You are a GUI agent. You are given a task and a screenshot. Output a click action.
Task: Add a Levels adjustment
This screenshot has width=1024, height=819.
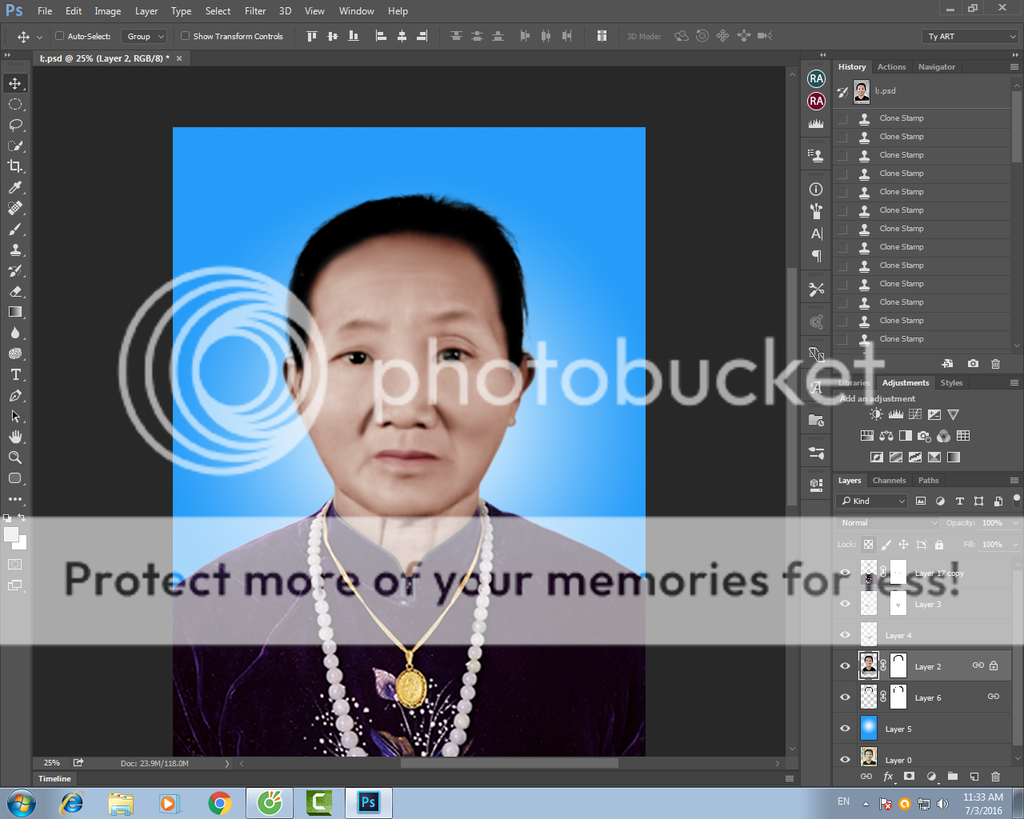[x=895, y=414]
